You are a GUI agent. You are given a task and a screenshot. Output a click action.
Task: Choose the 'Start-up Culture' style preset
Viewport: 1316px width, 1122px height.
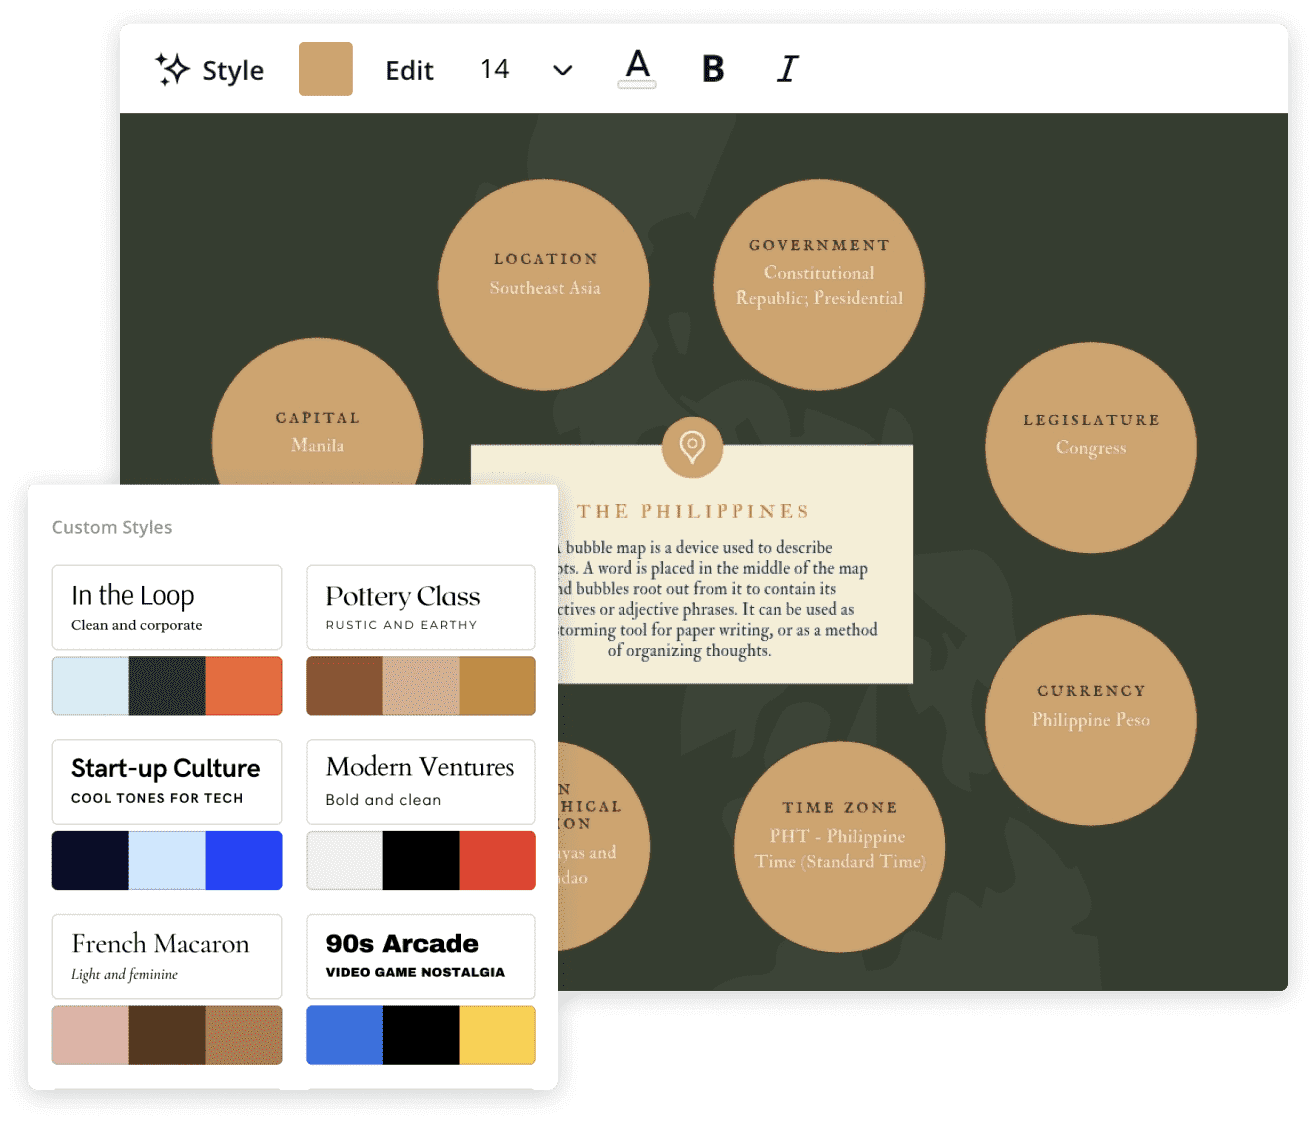[x=166, y=781]
